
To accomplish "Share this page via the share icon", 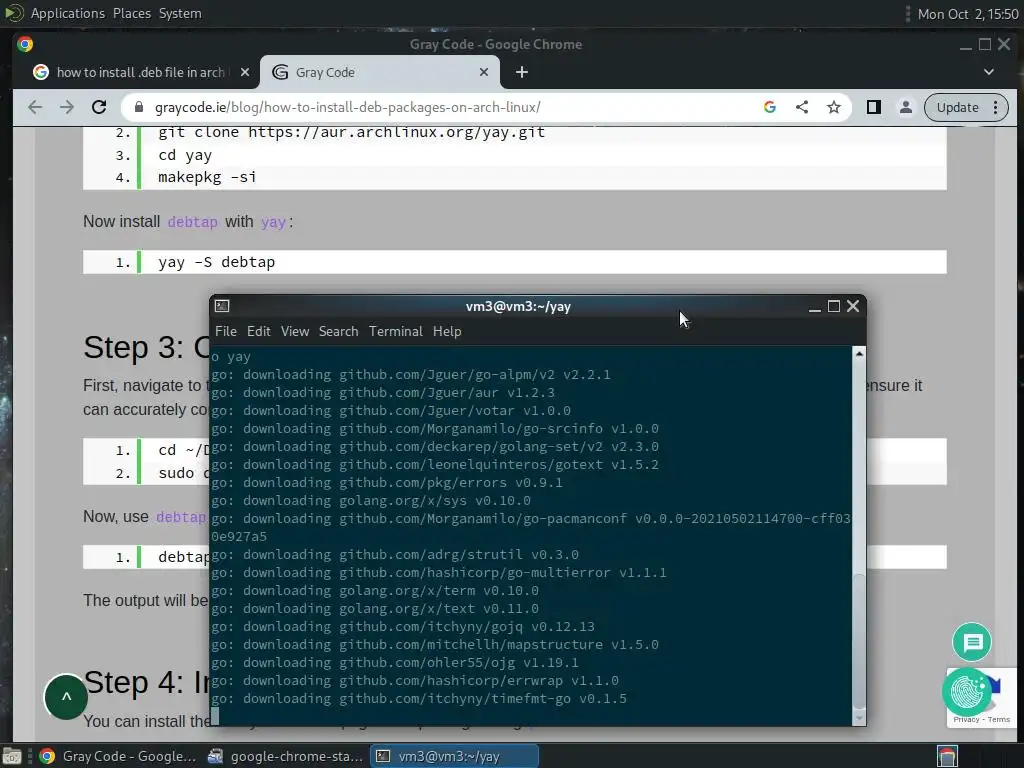I will click(x=802, y=107).
